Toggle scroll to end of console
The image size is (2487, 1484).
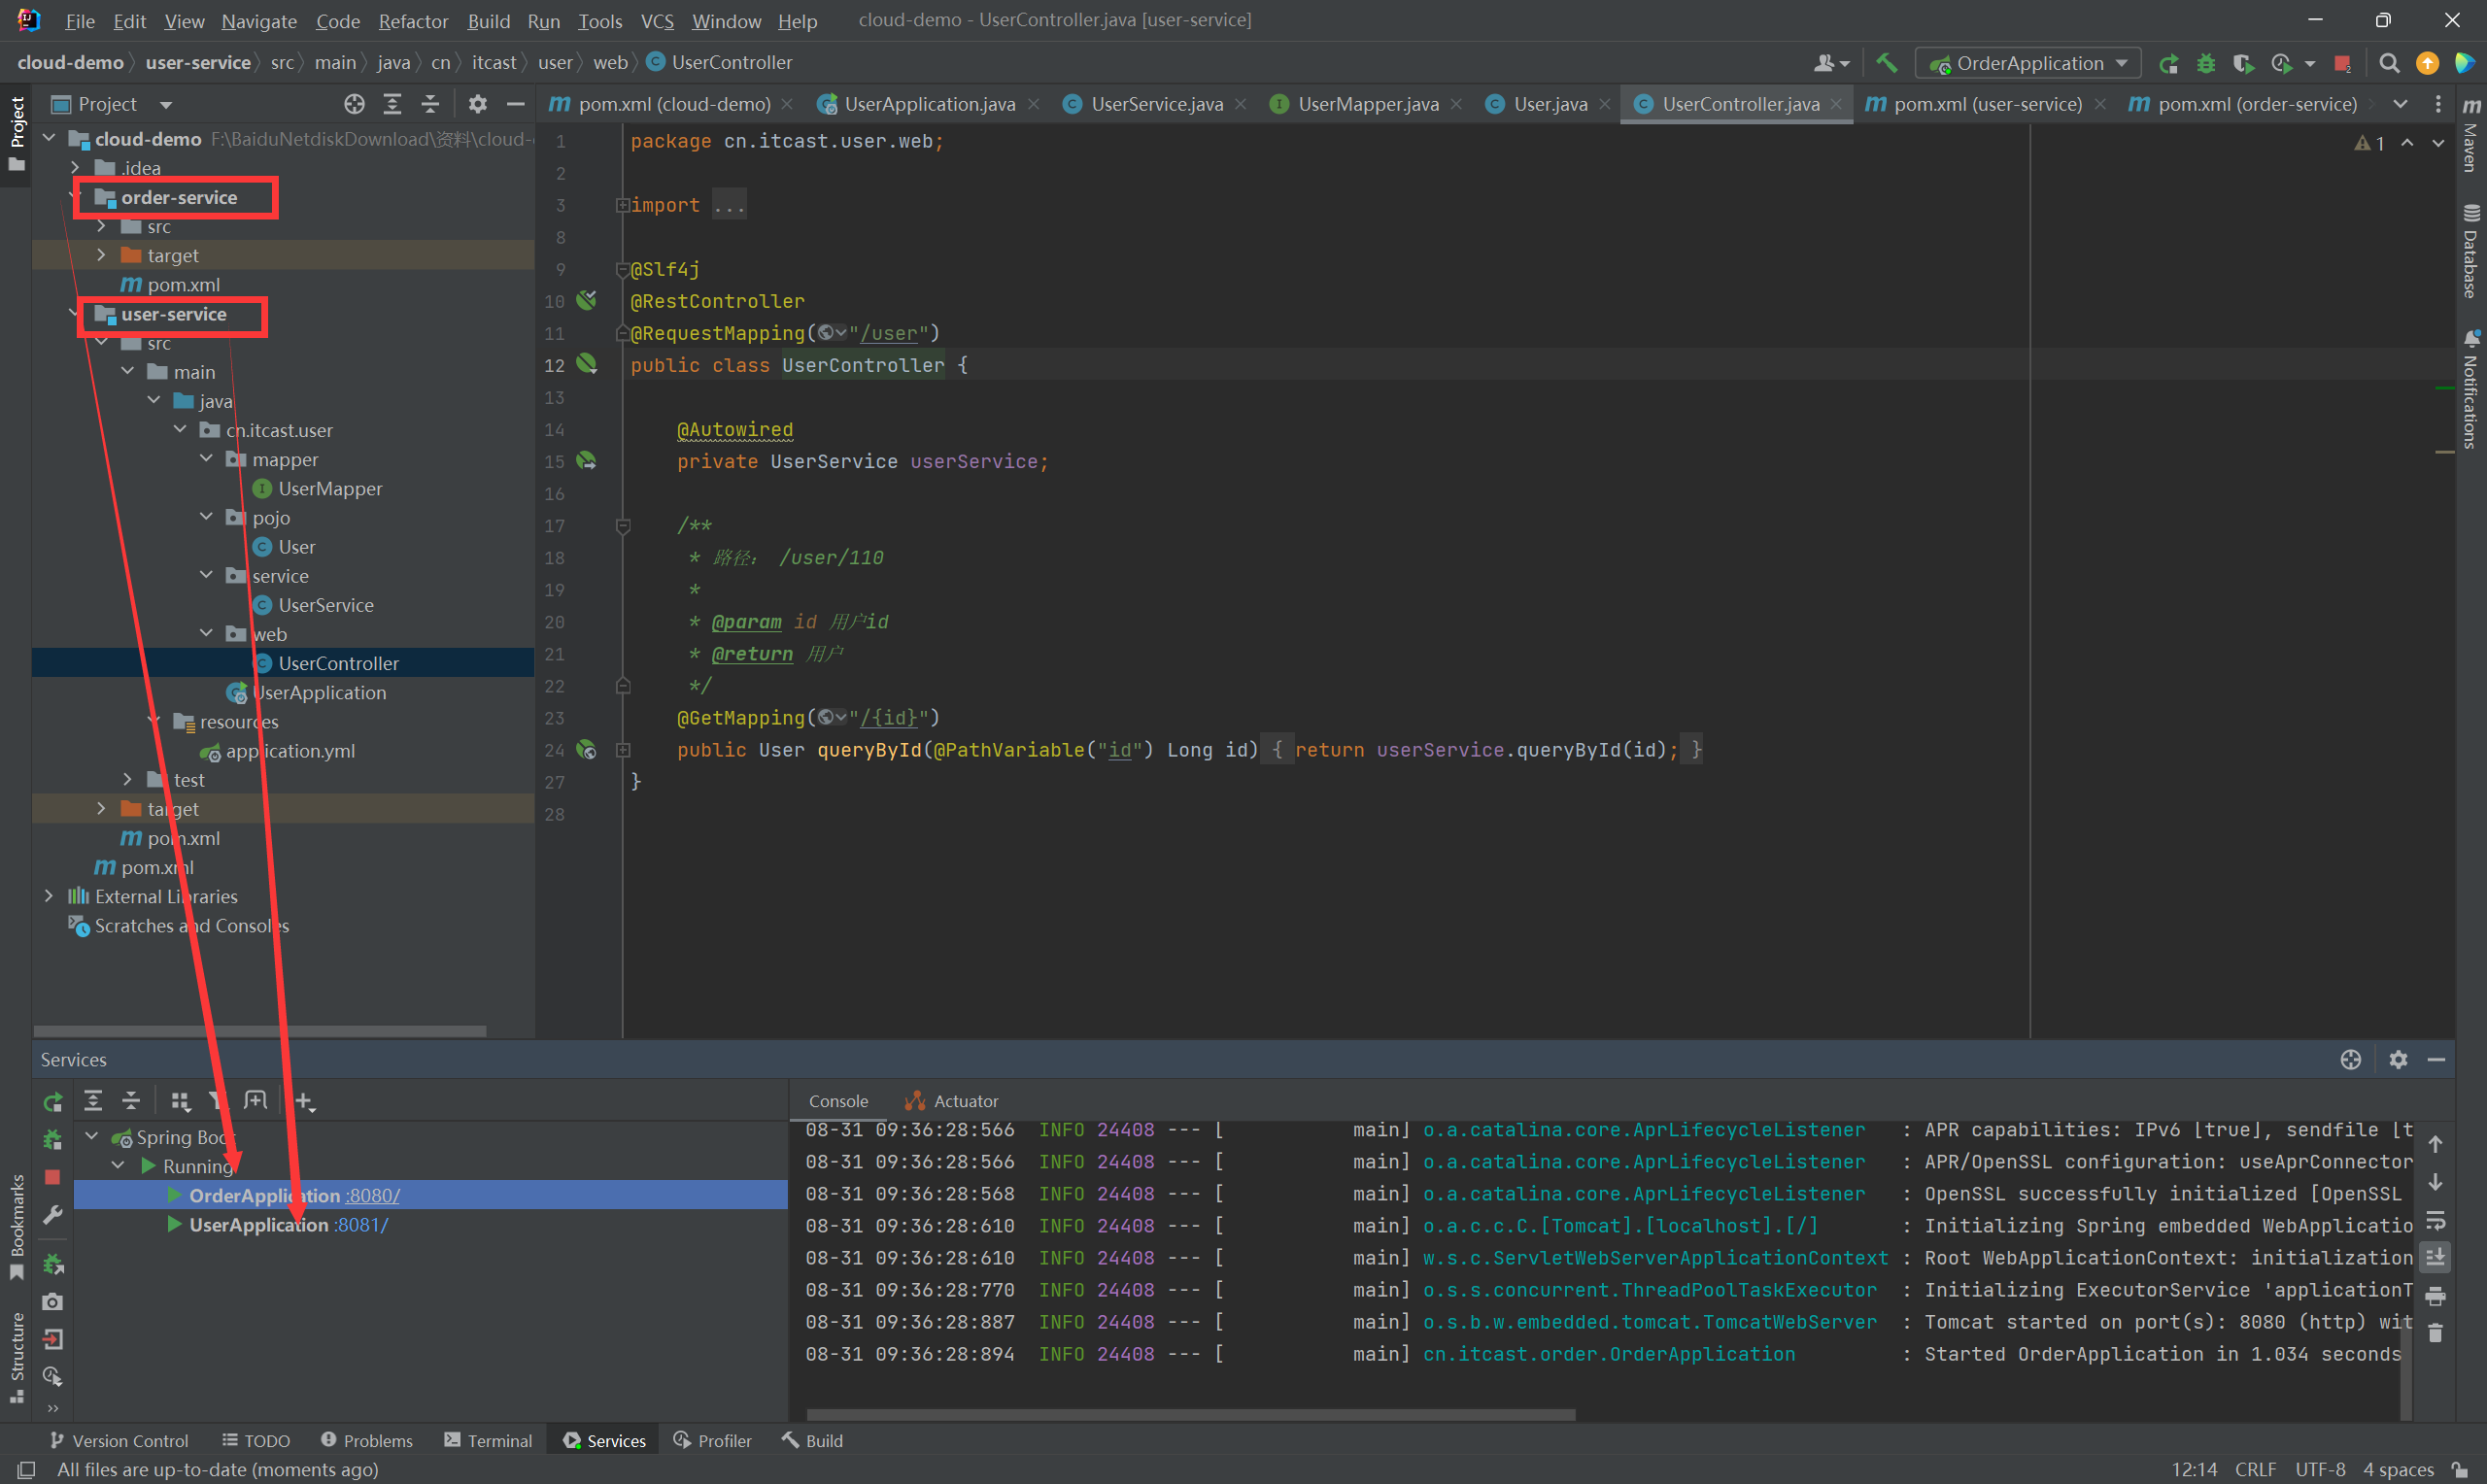click(x=2435, y=1257)
